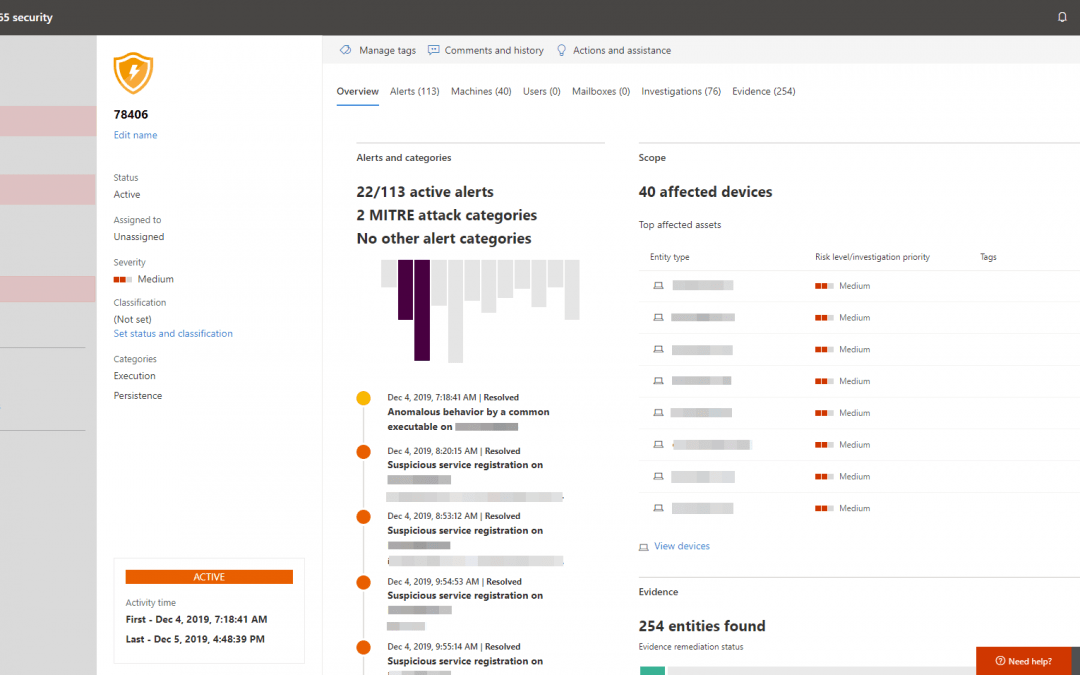Click the tall purple bar in the alerts chart
1080x675 pixels.
(421, 312)
